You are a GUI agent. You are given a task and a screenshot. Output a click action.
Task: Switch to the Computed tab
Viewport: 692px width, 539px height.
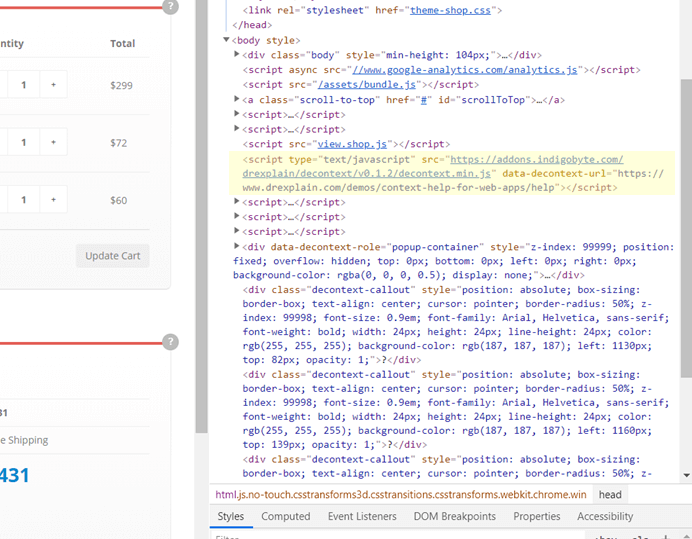click(286, 516)
